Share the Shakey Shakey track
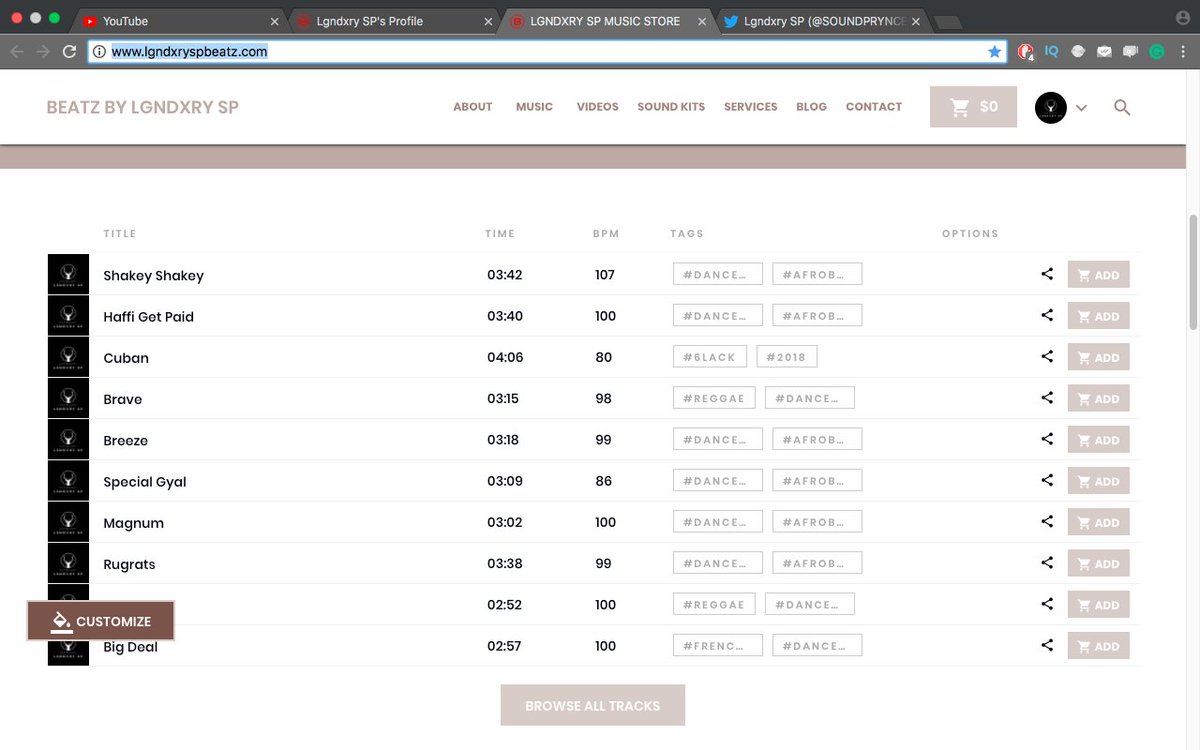 1047,274
